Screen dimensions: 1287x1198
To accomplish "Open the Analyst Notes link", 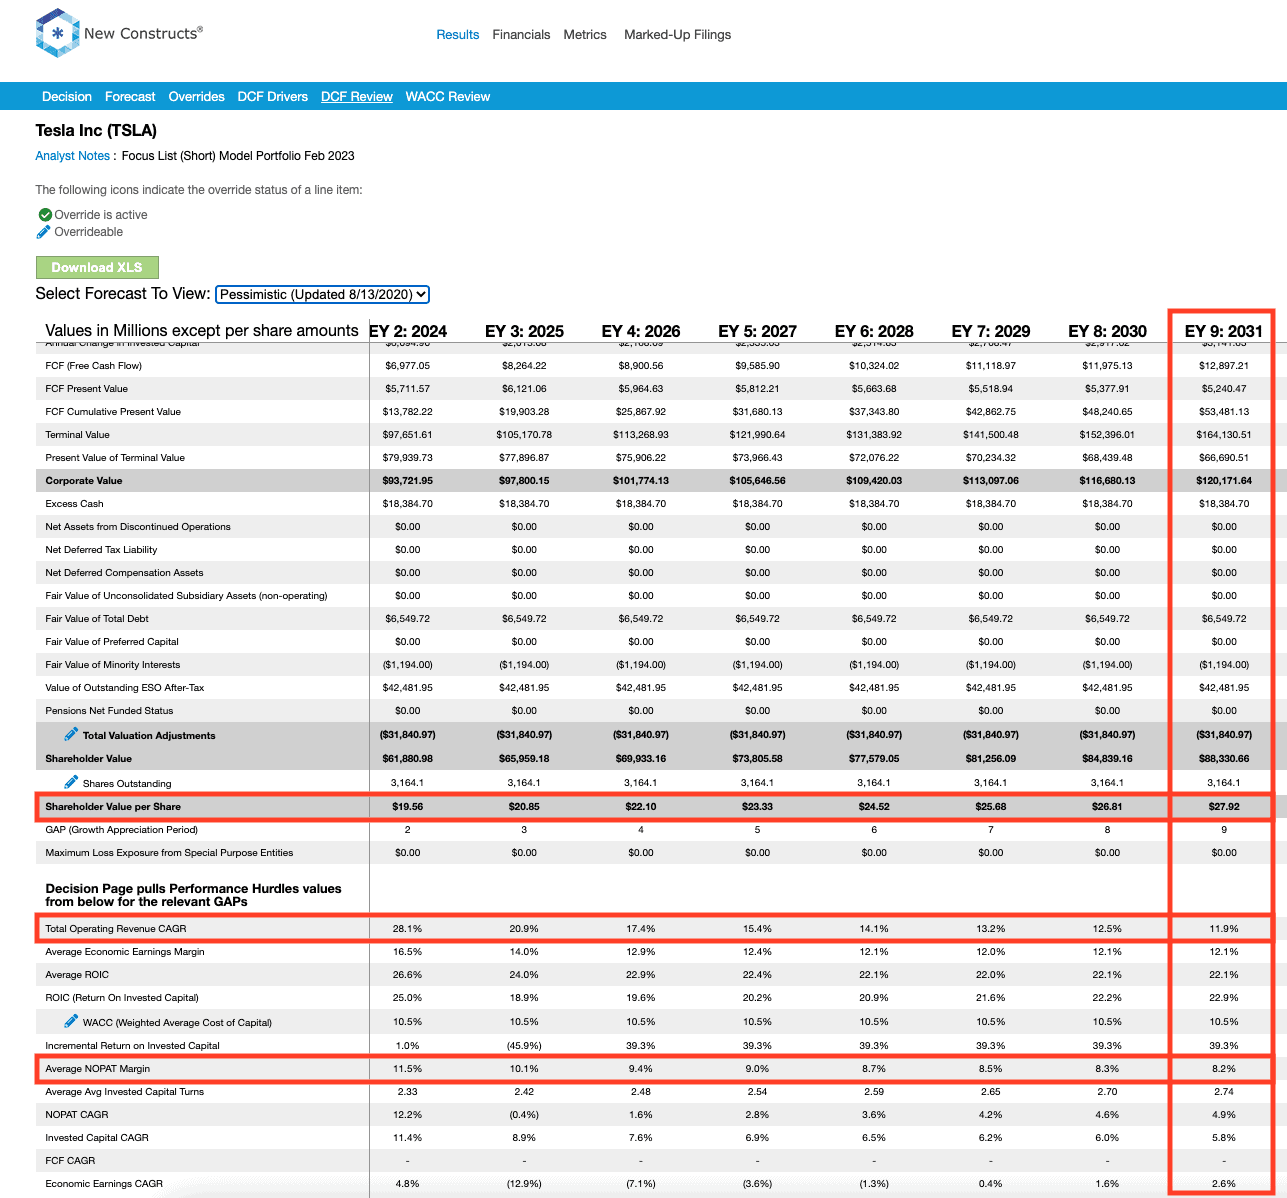I will [x=72, y=156].
